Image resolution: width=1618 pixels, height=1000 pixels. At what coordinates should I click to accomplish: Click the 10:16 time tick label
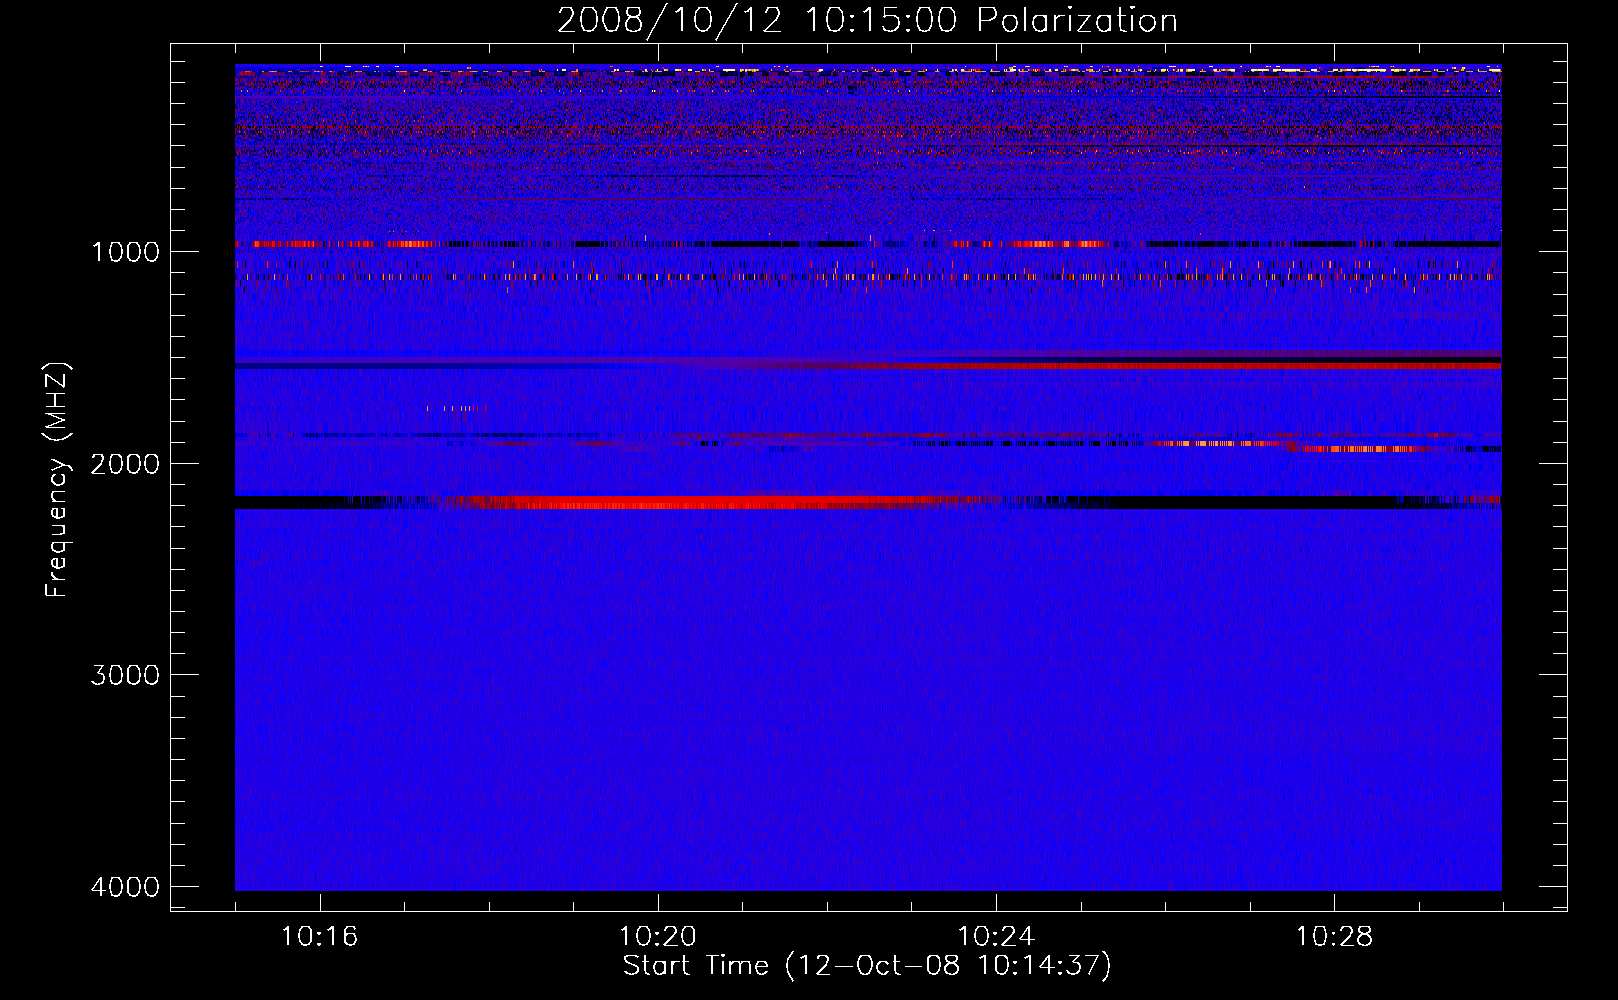[319, 937]
